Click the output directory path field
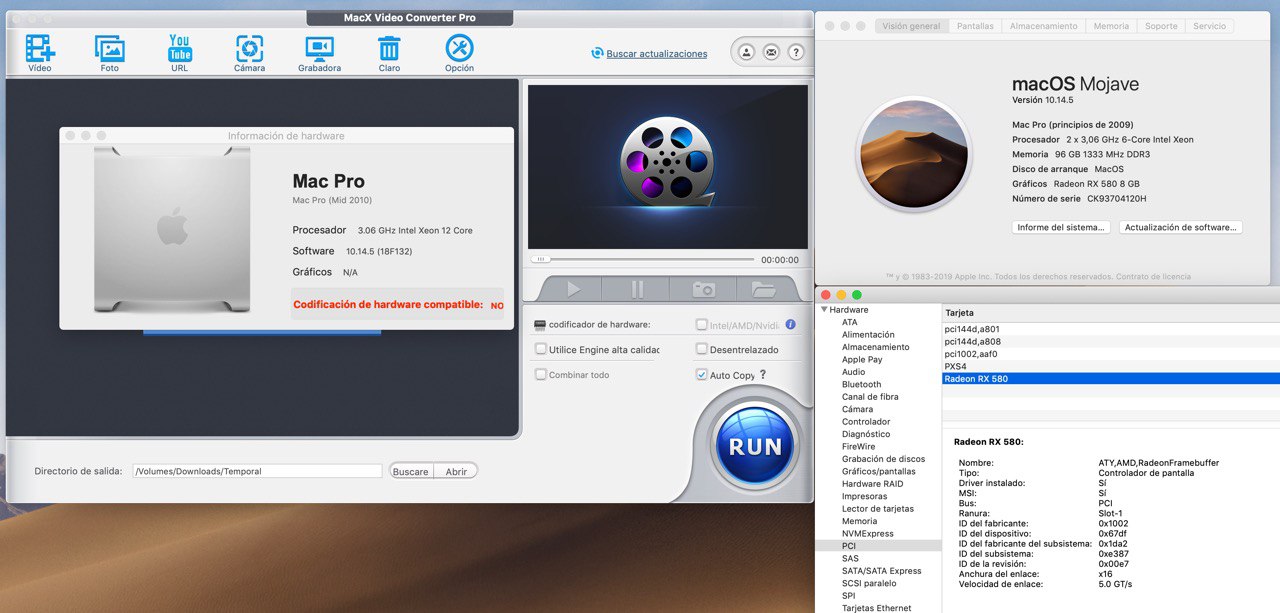 click(x=257, y=471)
